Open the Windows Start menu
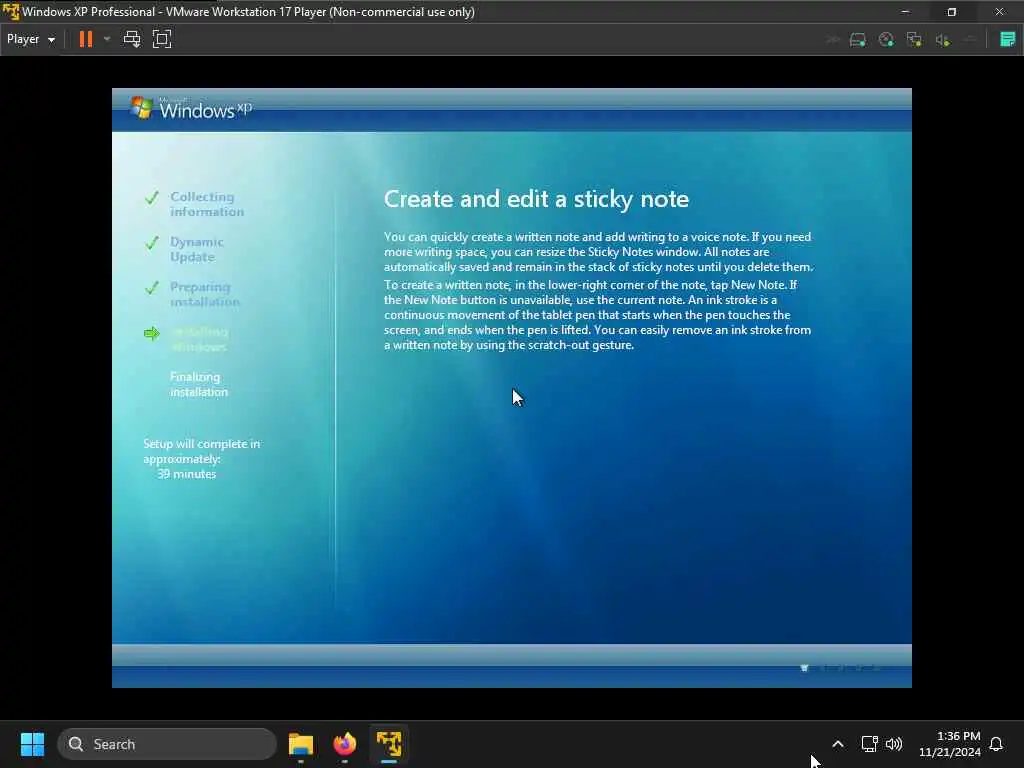This screenshot has height=768, width=1024. tap(32, 744)
